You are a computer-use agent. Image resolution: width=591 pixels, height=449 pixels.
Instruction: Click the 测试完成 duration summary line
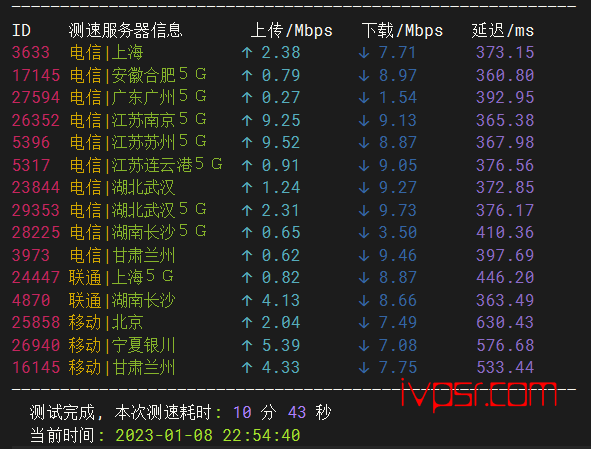(x=181, y=412)
